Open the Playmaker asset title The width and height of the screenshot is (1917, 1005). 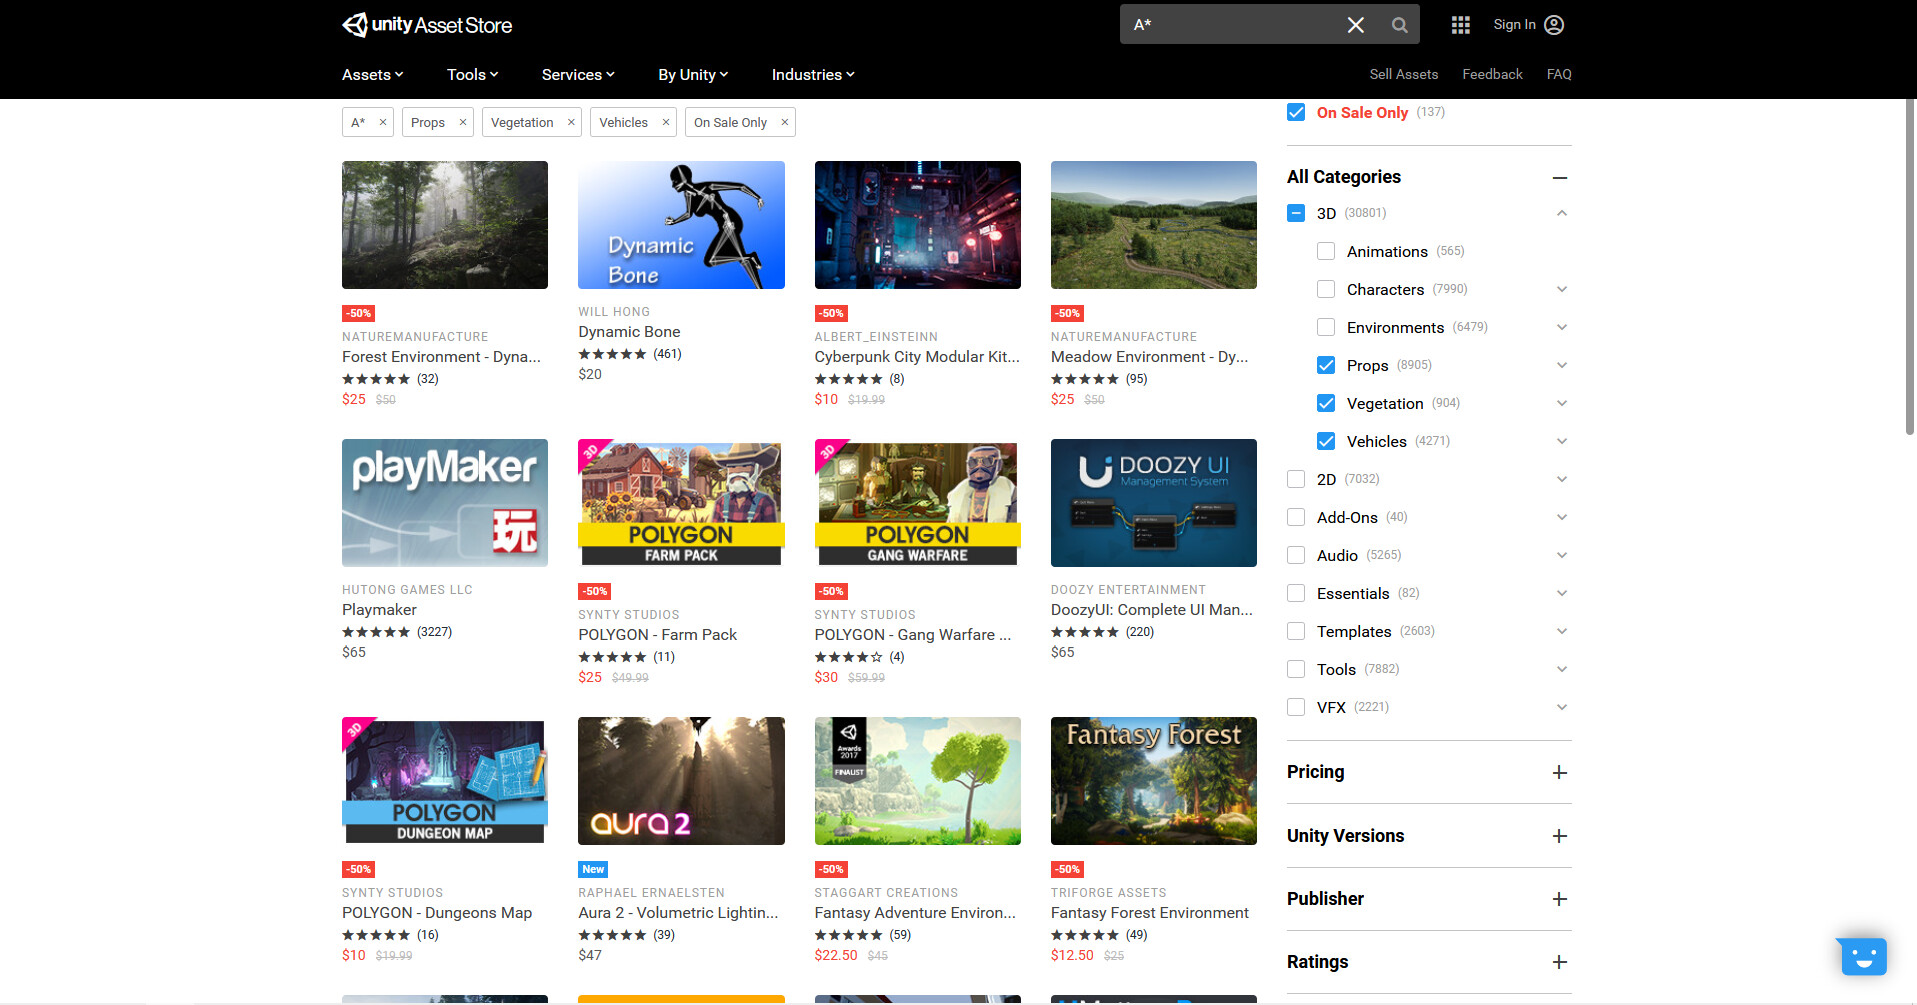click(379, 610)
